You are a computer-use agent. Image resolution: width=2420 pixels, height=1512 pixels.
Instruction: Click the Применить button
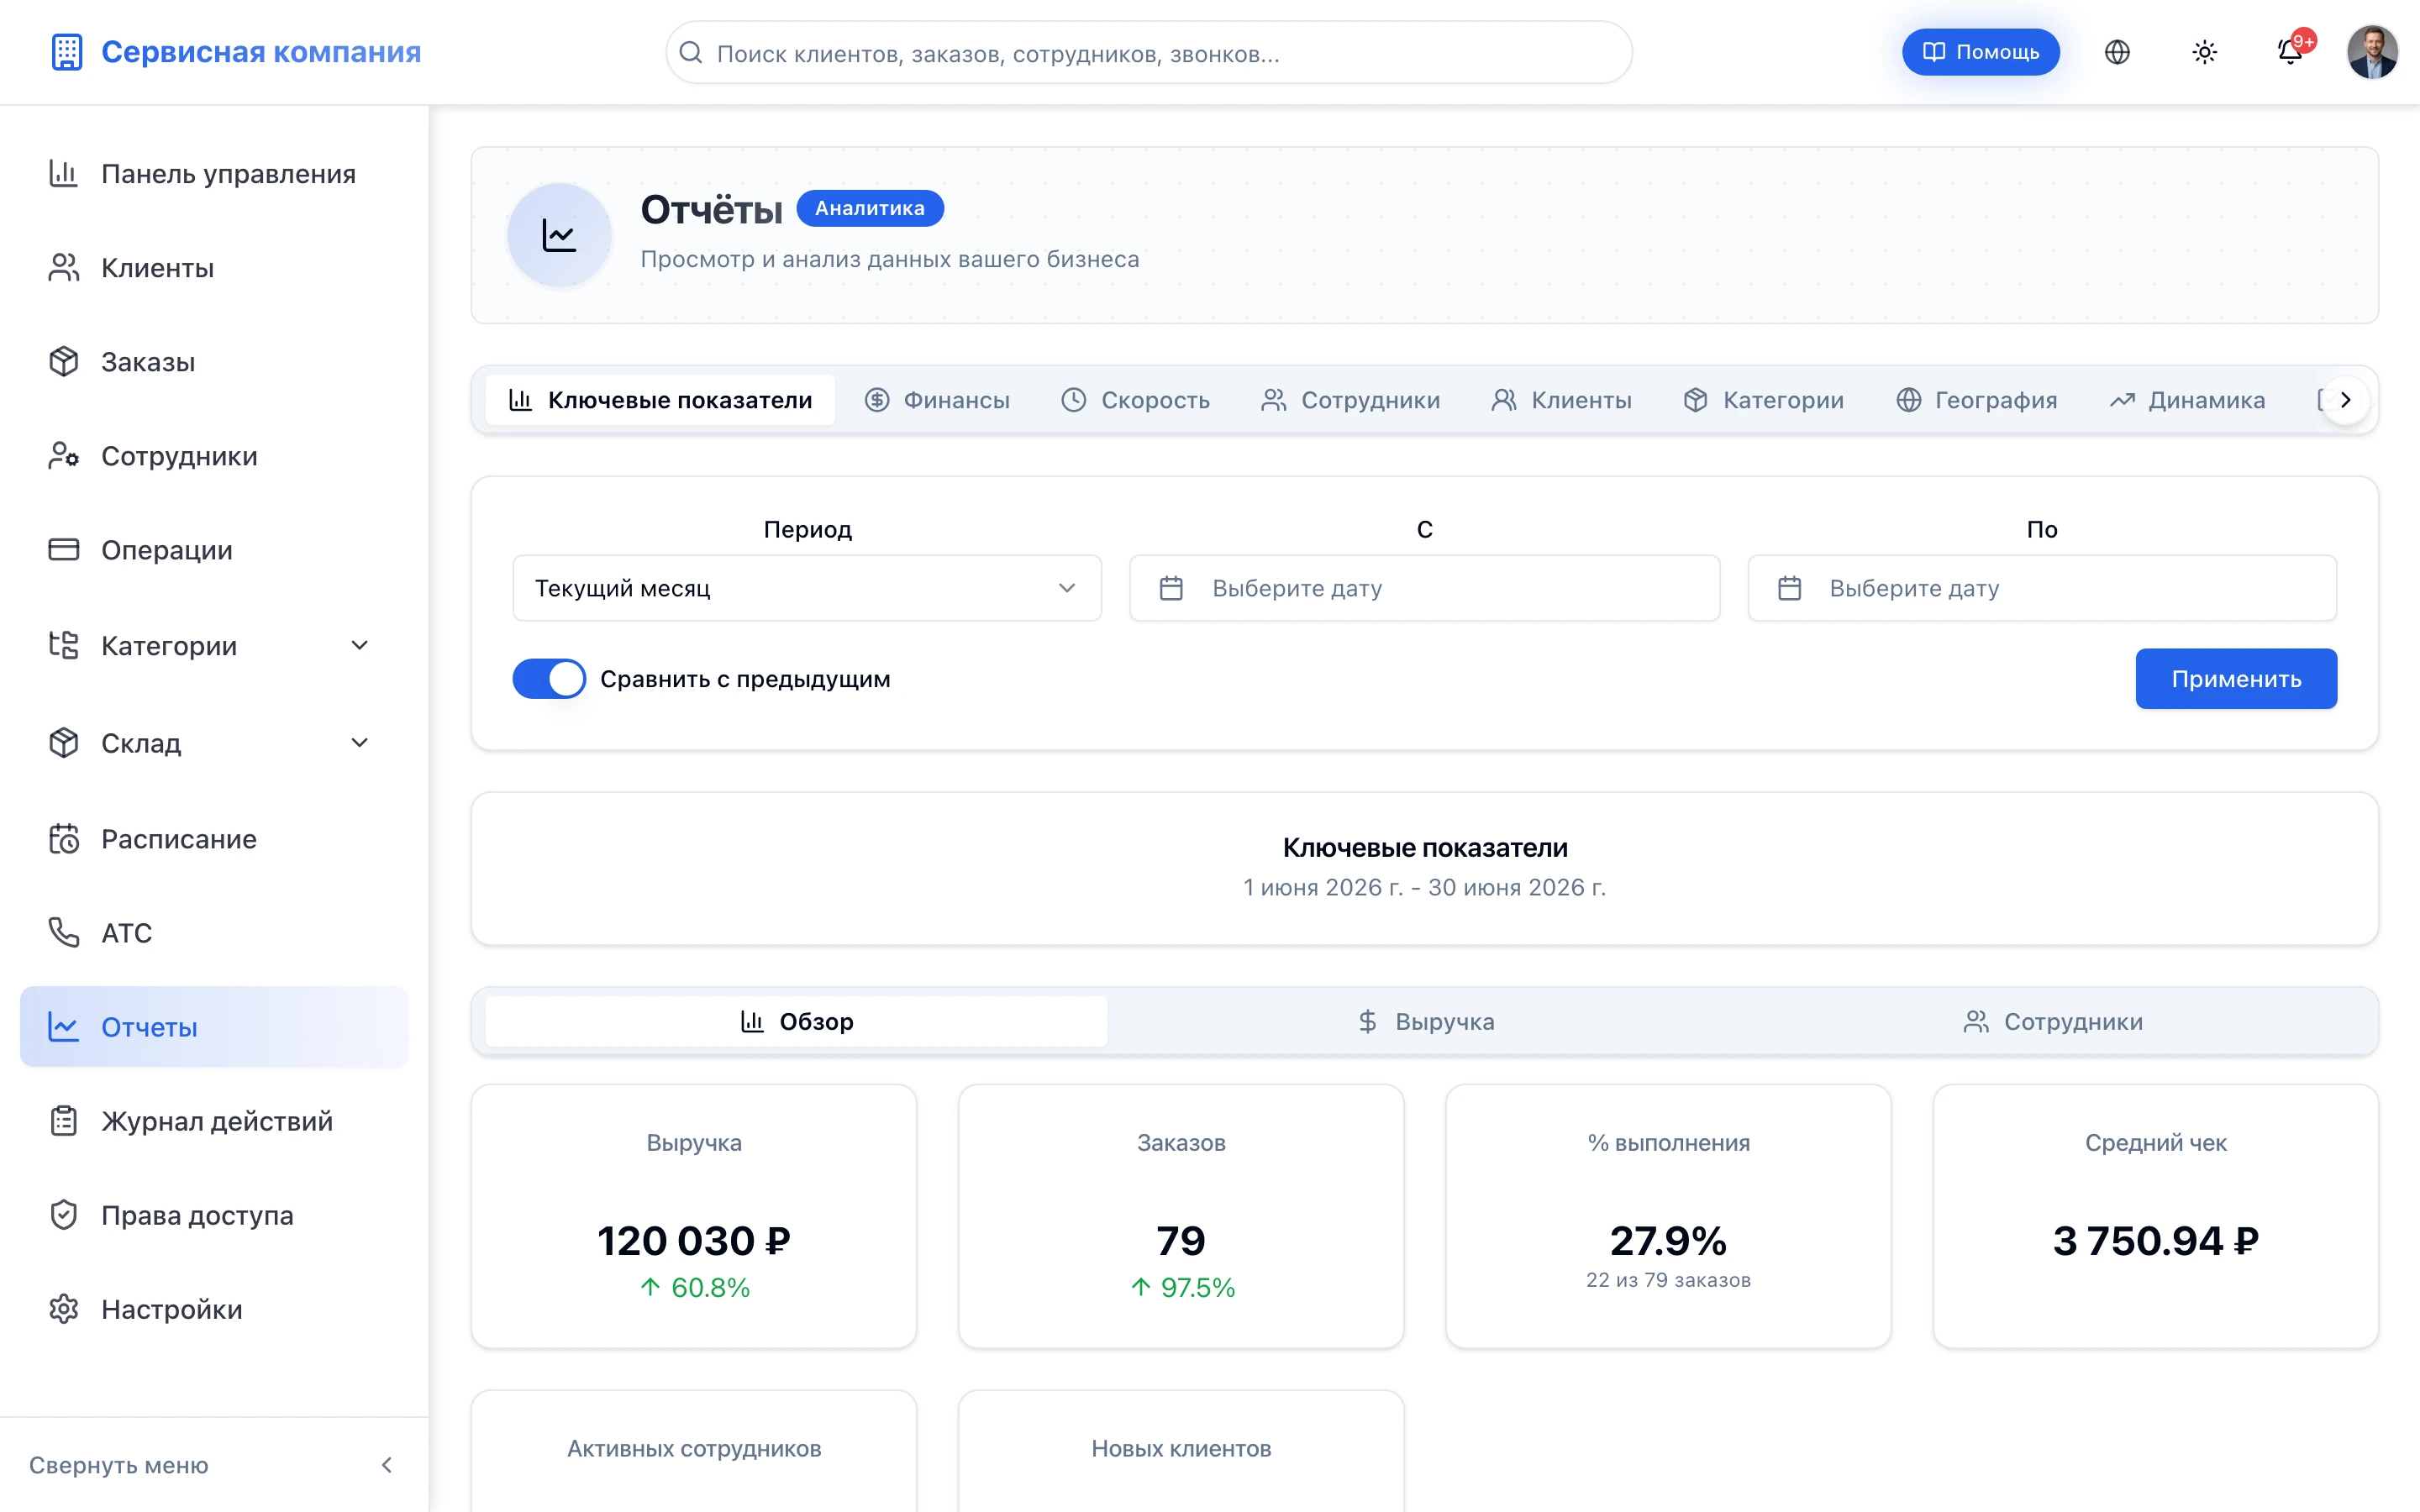pos(2236,679)
